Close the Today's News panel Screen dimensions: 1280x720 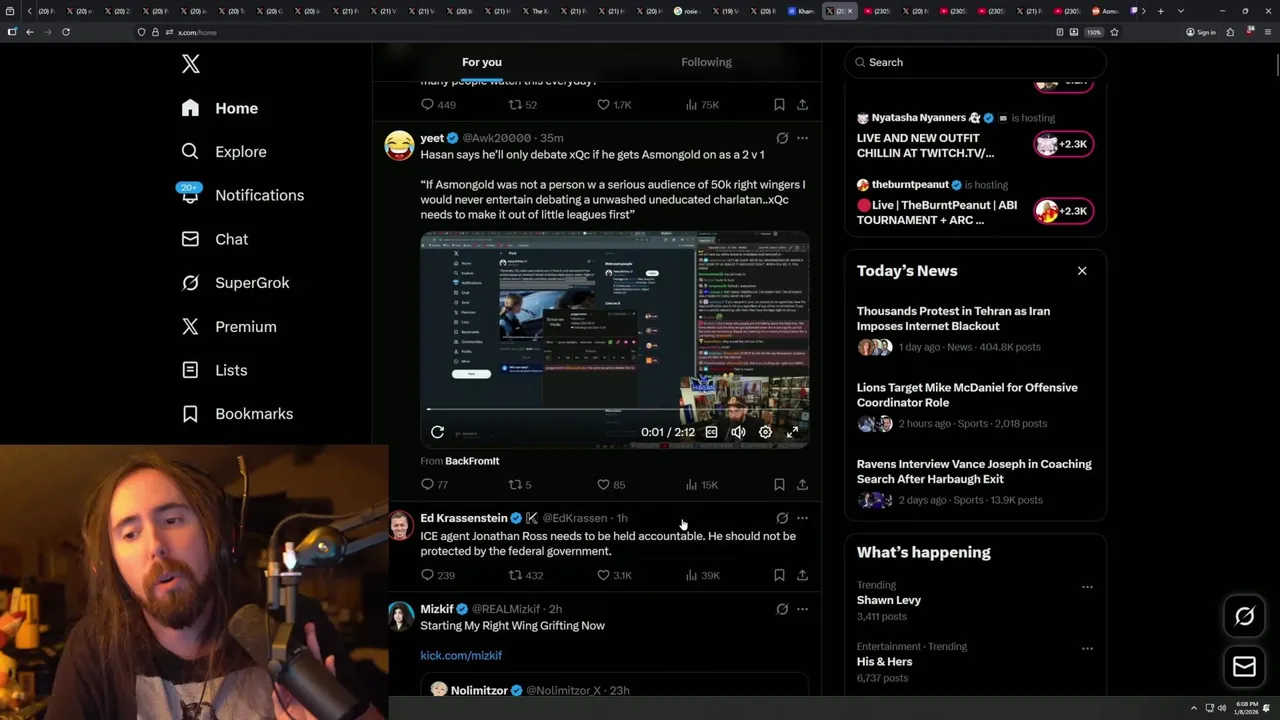point(1082,271)
